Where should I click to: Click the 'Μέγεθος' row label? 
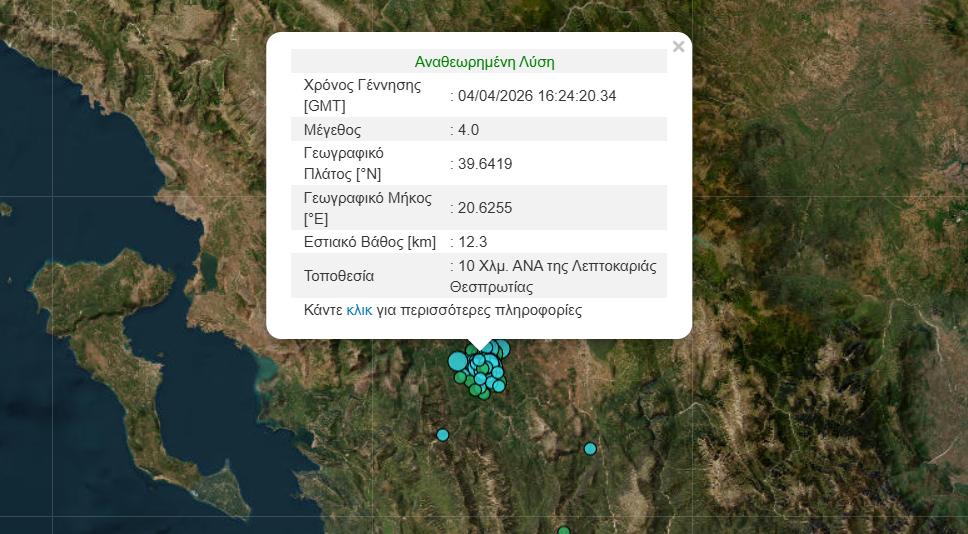tap(332, 129)
